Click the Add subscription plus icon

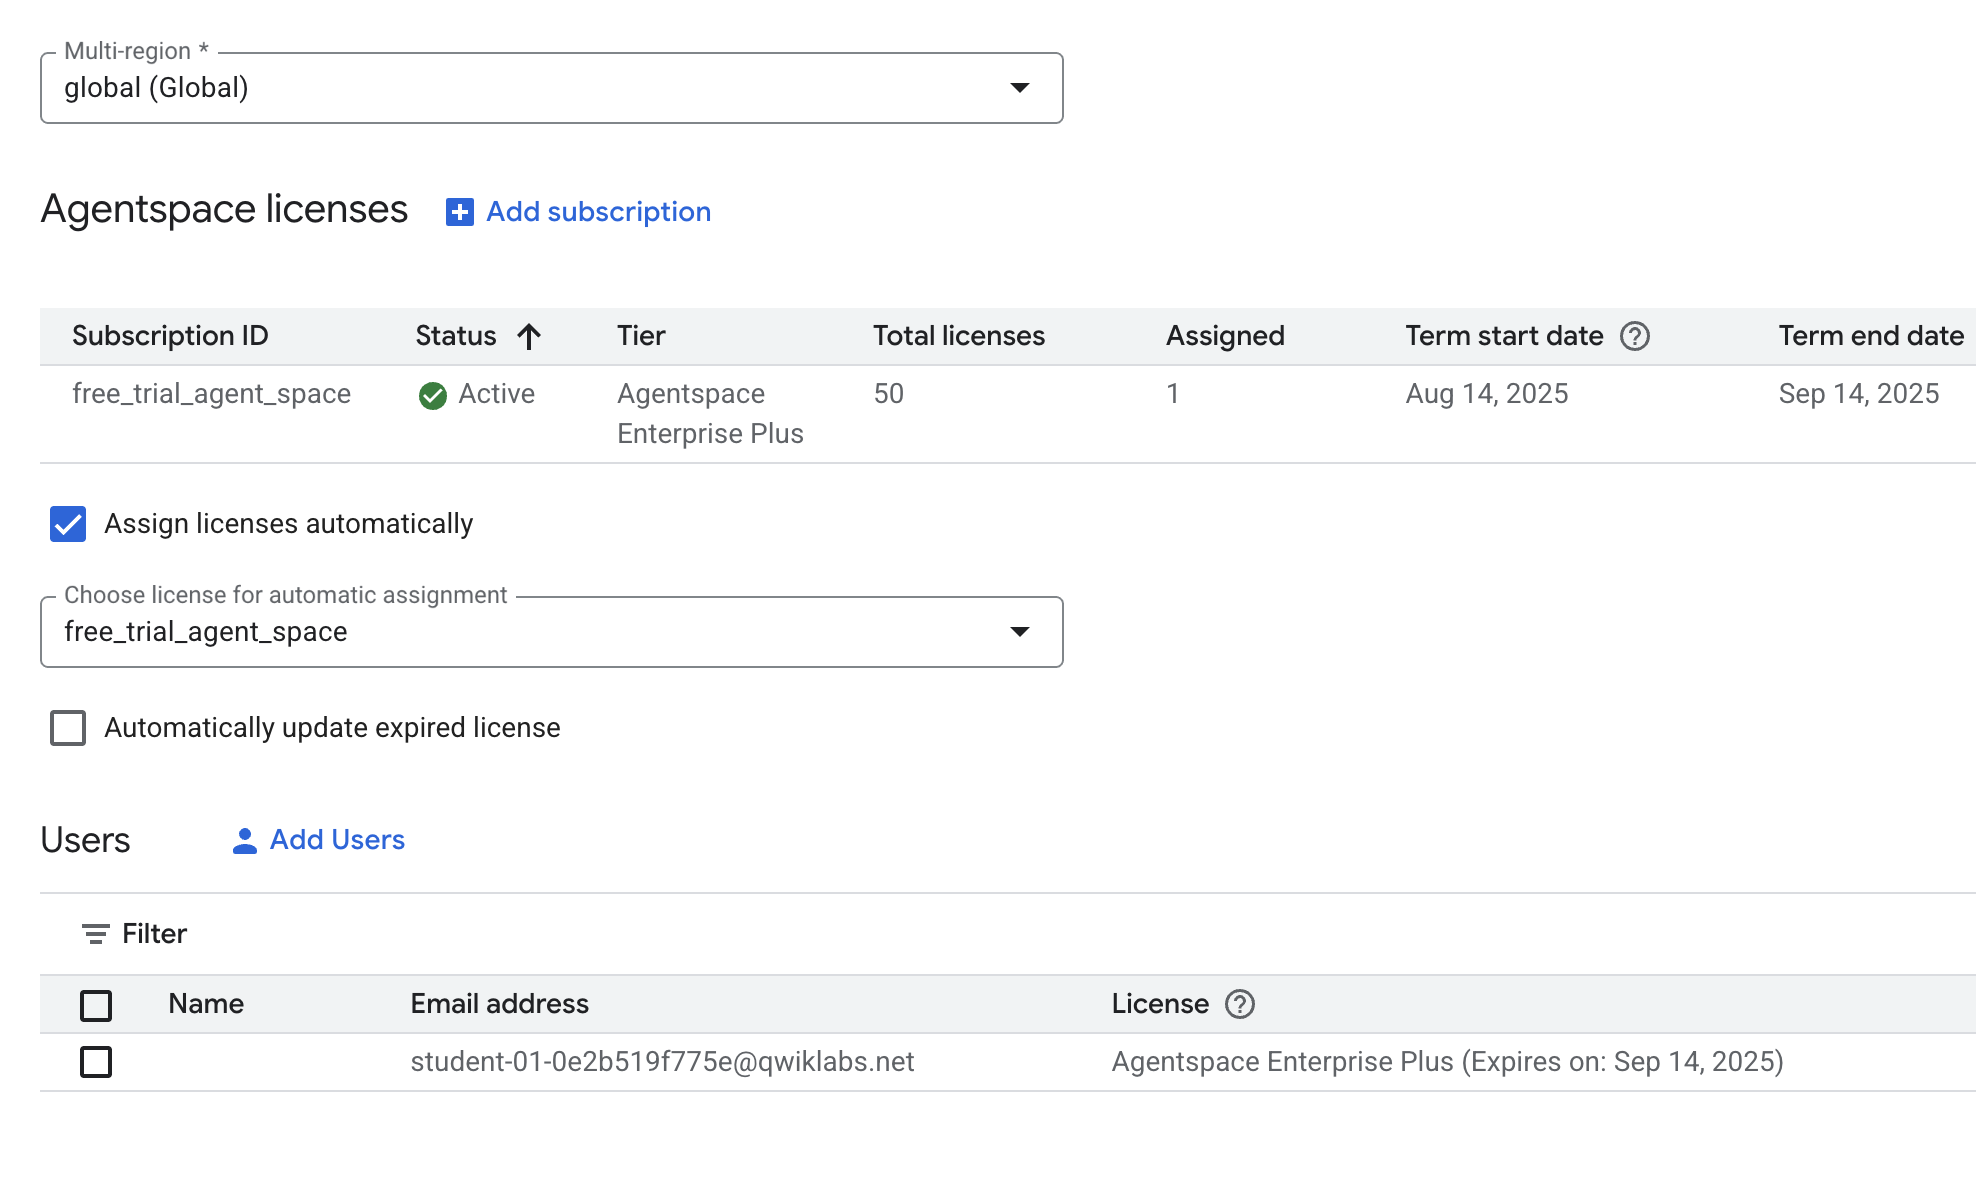[459, 212]
